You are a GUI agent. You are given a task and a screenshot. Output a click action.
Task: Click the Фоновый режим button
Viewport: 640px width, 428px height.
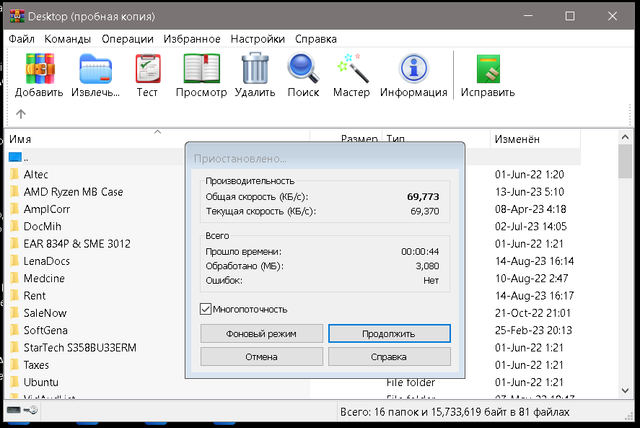(261, 334)
